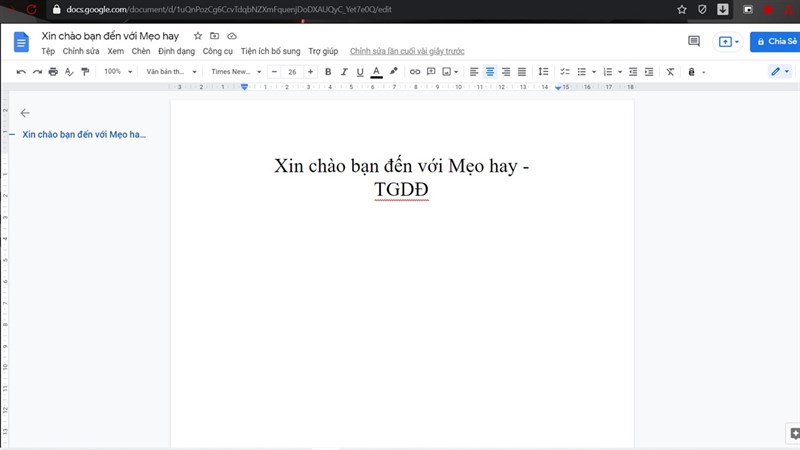This screenshot has width=800, height=450.
Task: Open line and paragraph spacing
Action: pos(543,72)
